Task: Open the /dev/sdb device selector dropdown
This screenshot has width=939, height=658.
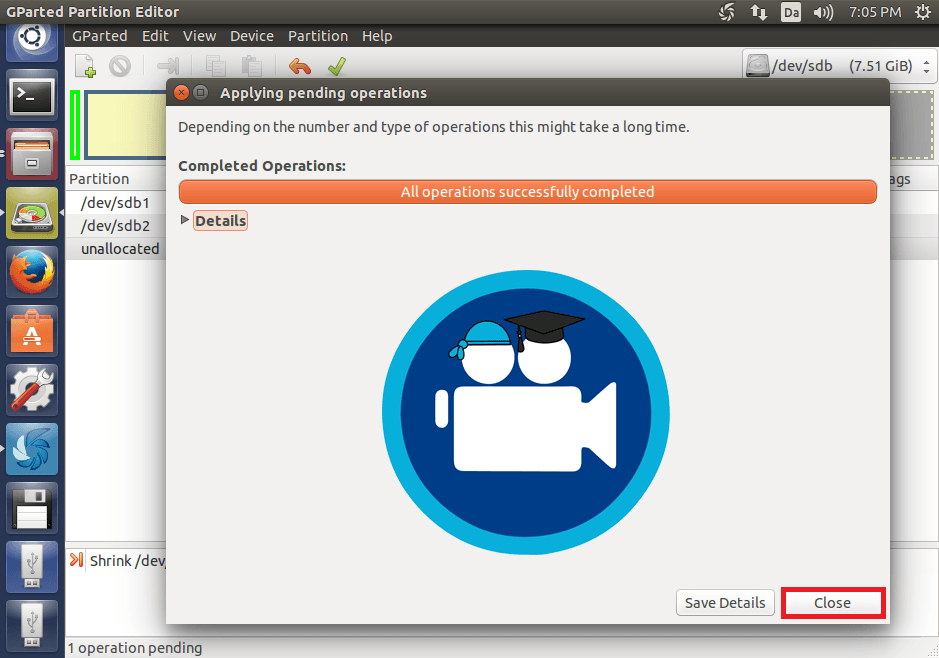Action: 840,67
